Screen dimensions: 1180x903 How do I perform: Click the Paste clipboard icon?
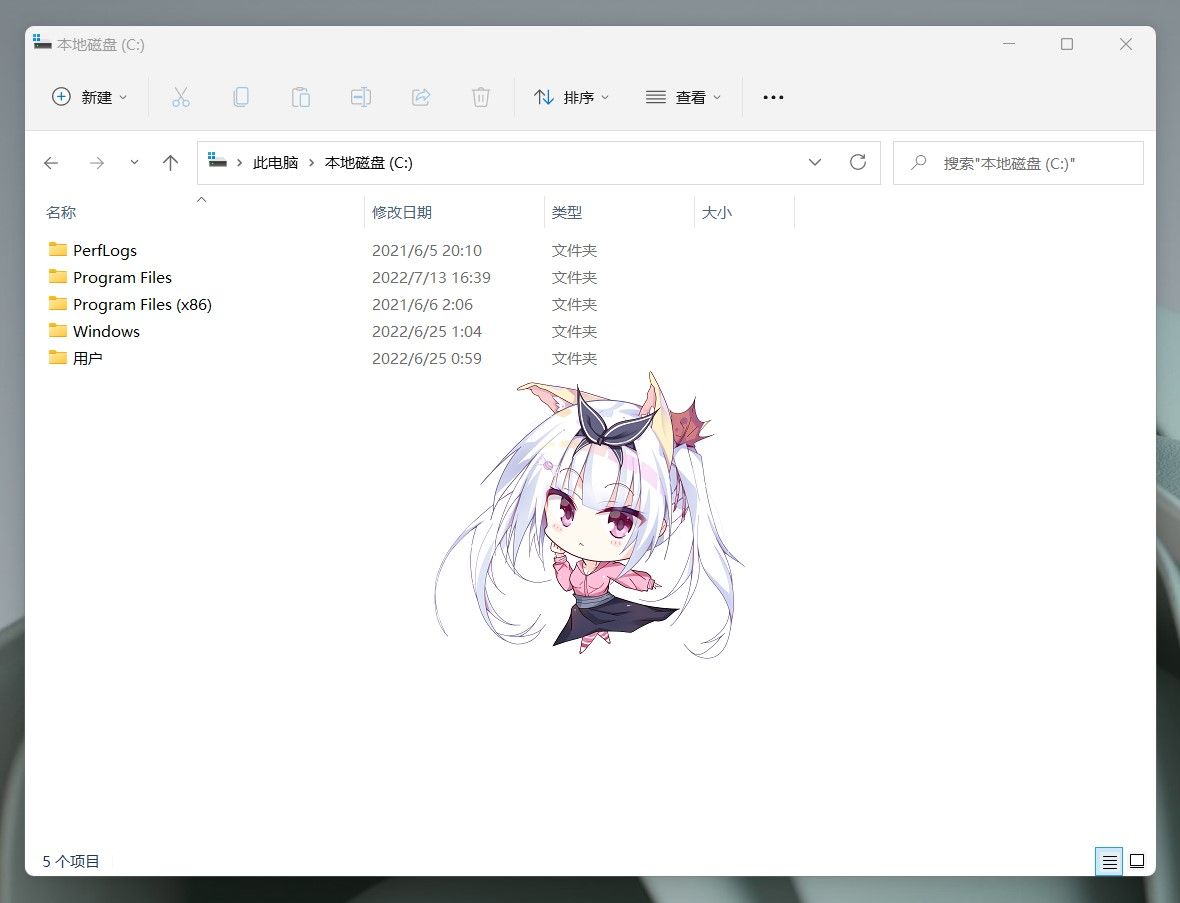point(301,97)
